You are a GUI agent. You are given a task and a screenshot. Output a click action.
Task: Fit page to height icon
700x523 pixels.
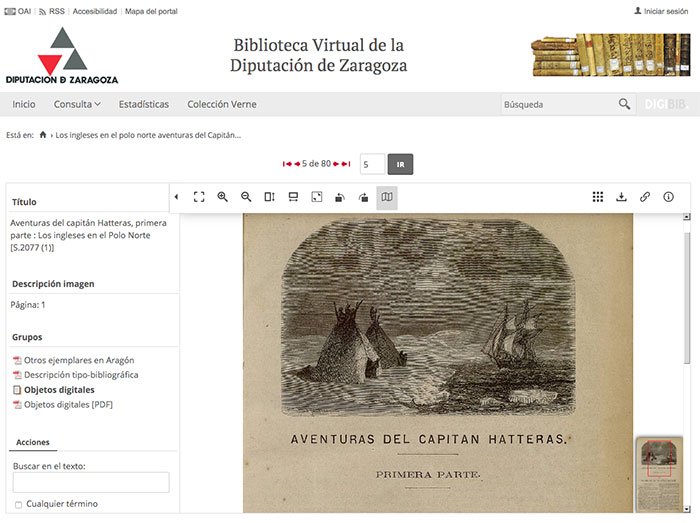pos(270,197)
